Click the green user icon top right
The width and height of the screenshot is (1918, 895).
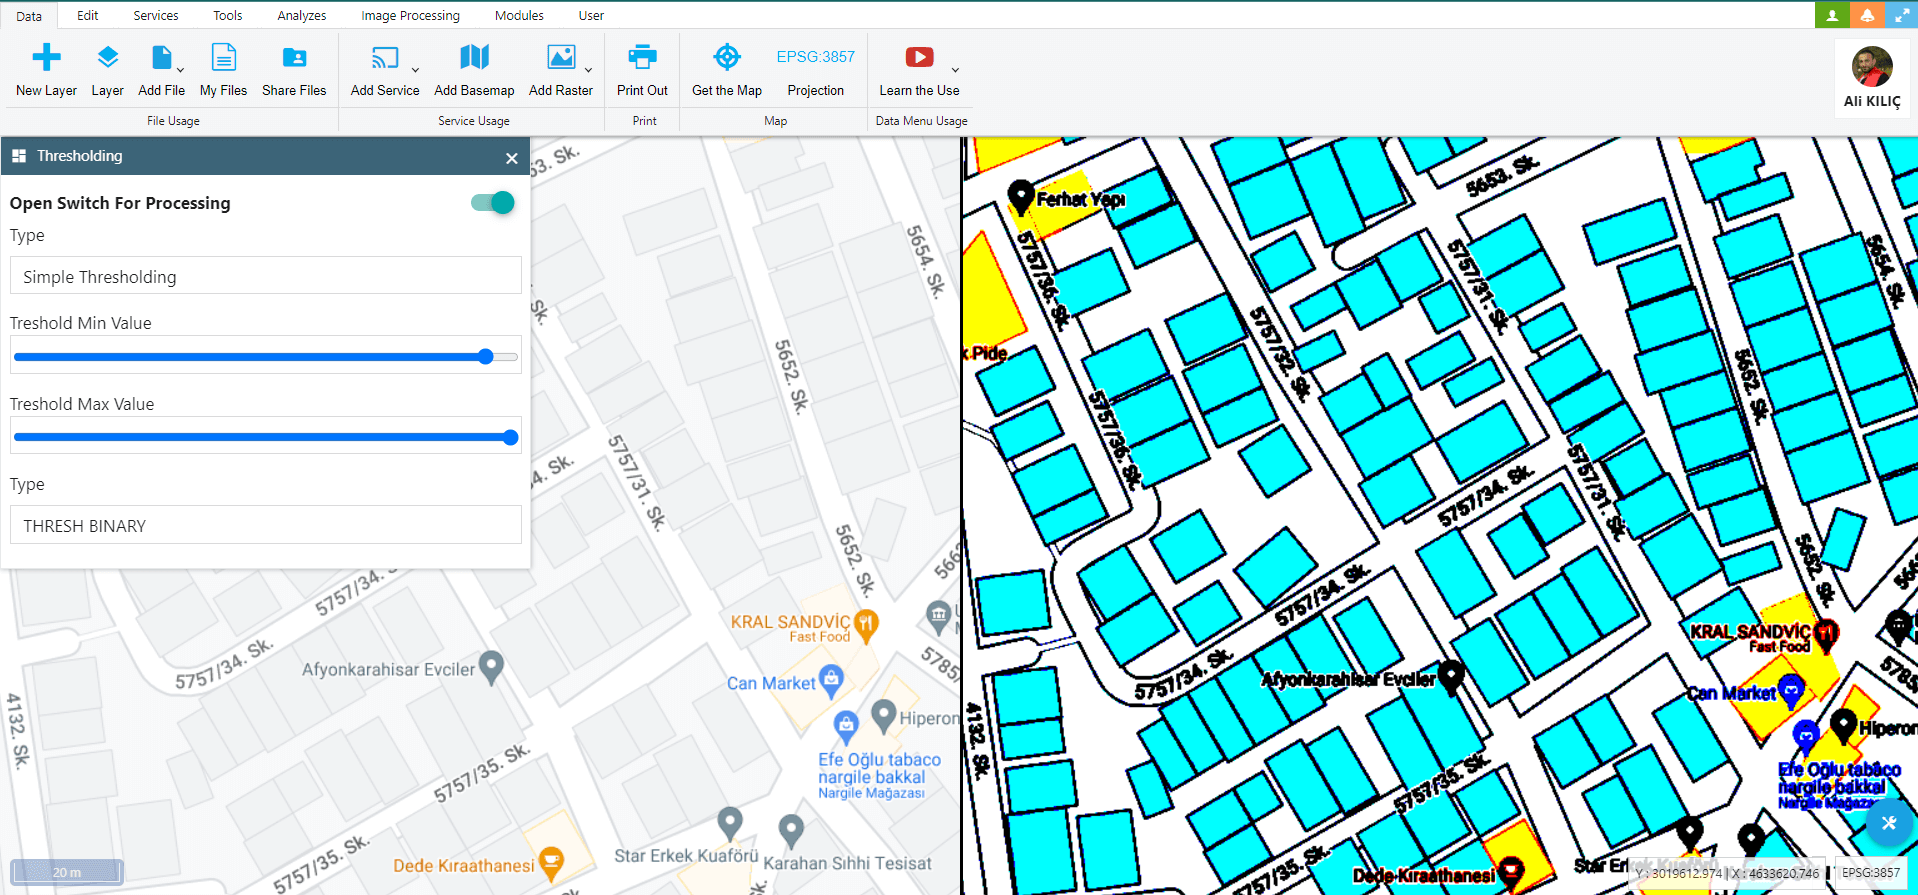coord(1832,15)
